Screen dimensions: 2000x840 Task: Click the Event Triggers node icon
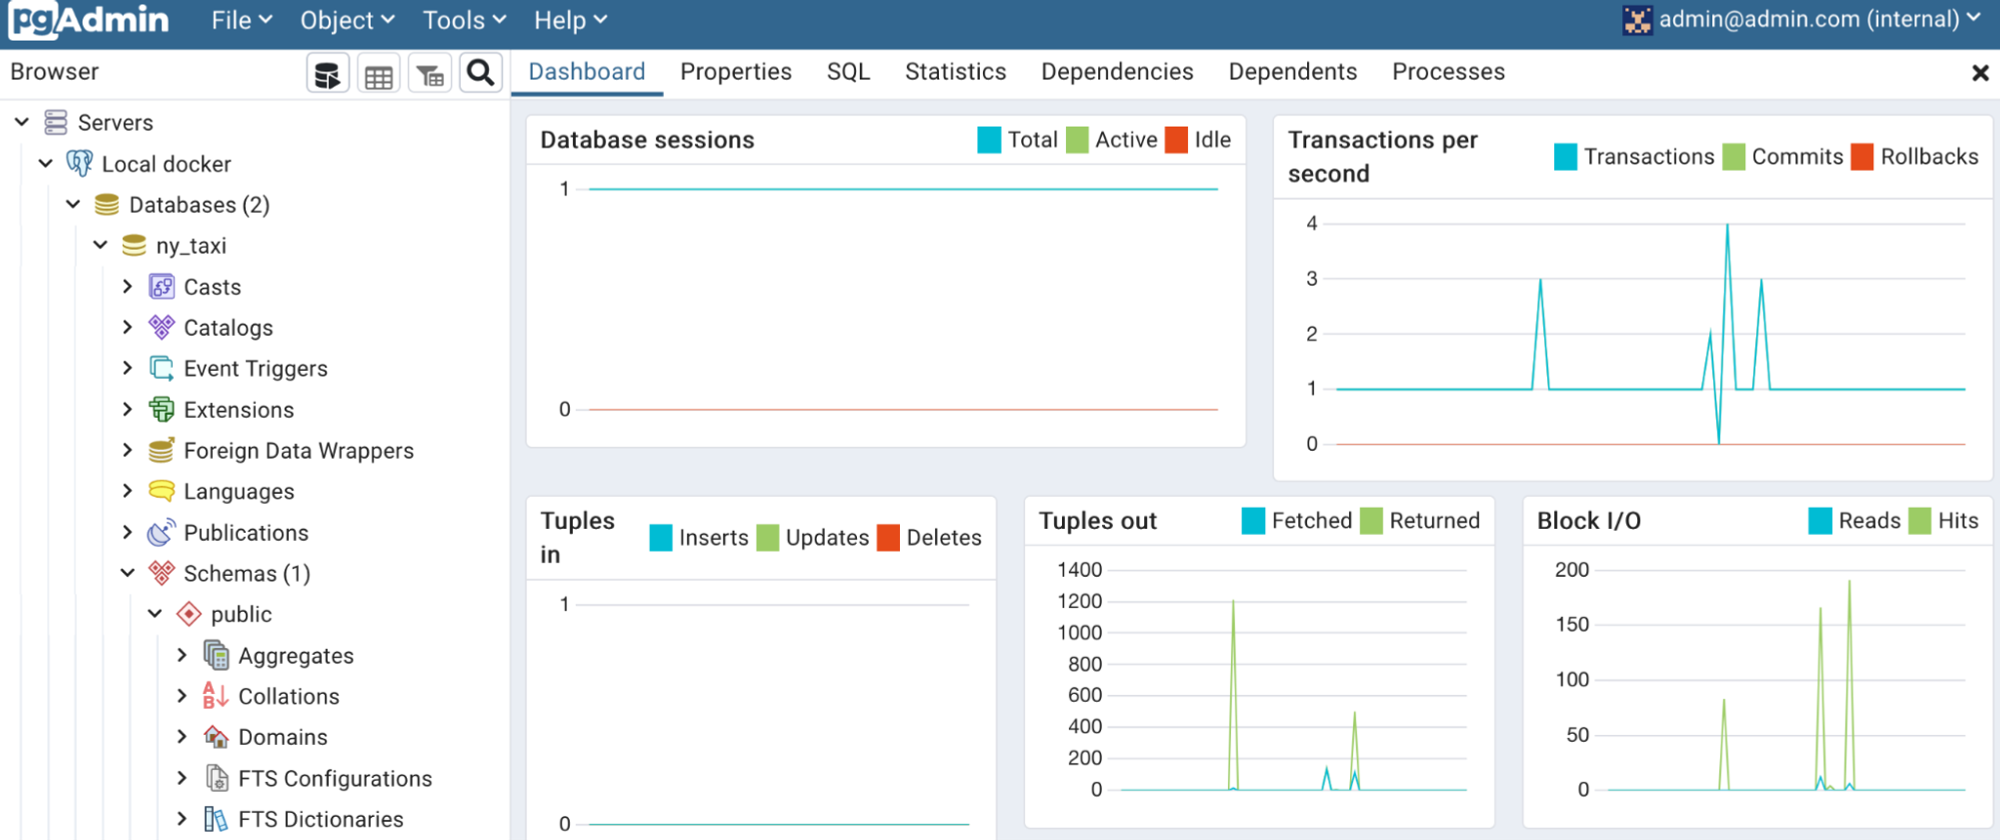(x=161, y=369)
